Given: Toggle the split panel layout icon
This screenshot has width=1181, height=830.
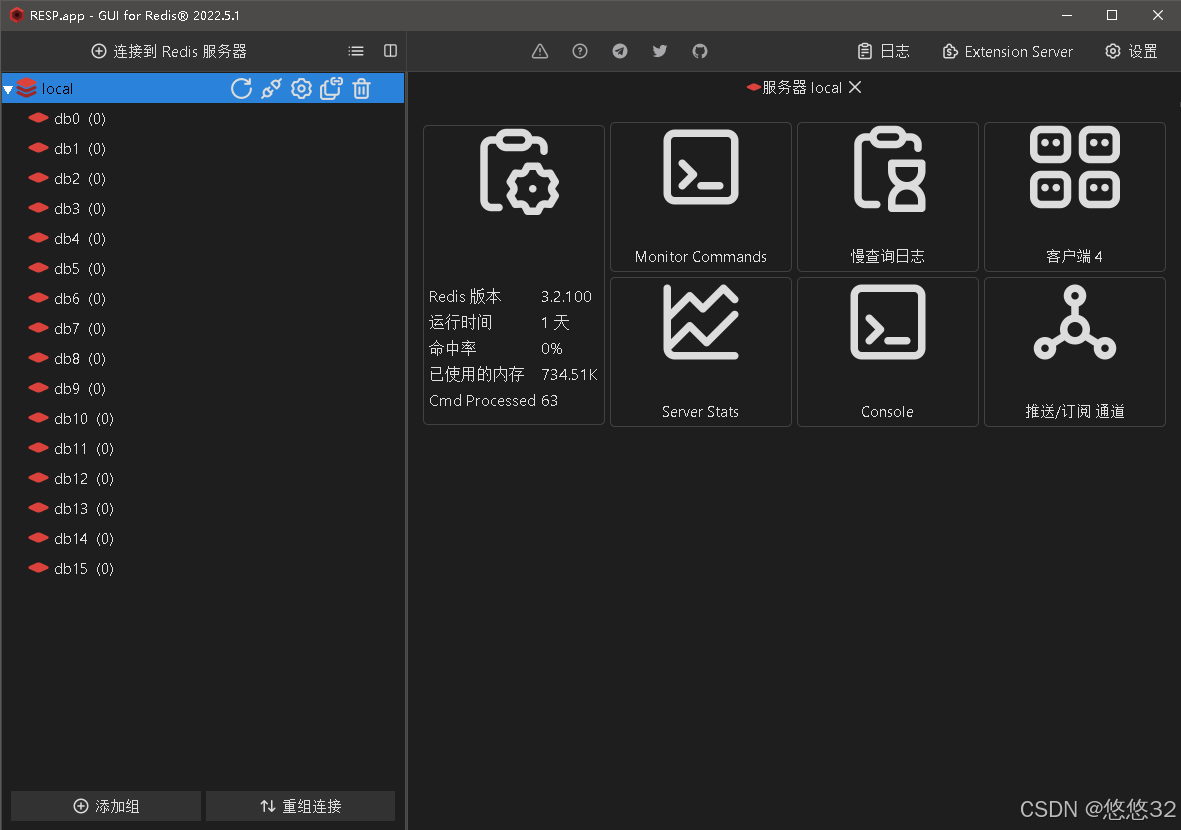Looking at the screenshot, I should (389, 51).
